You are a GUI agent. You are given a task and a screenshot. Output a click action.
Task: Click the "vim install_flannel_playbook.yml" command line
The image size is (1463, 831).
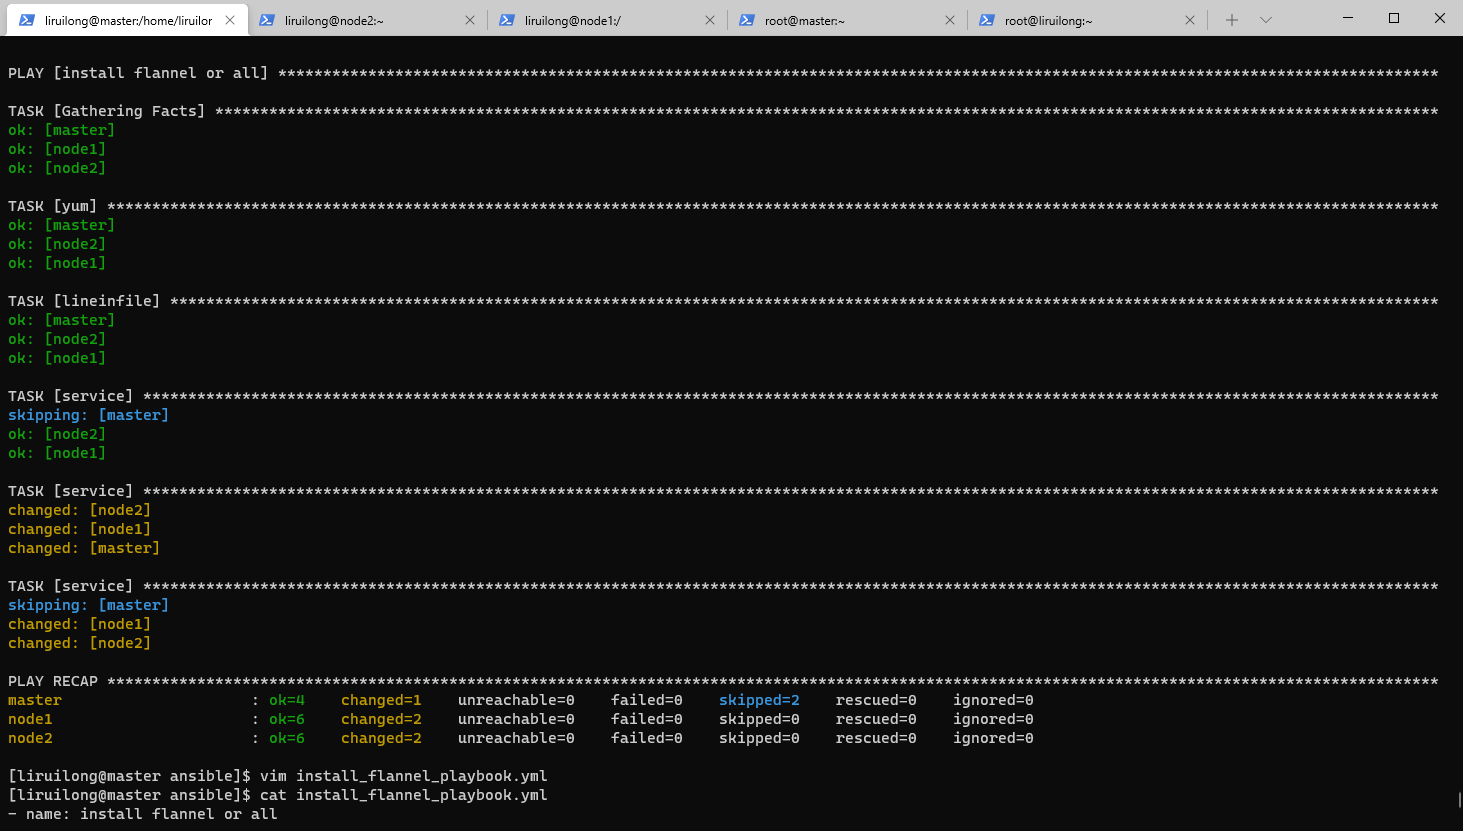point(278,776)
